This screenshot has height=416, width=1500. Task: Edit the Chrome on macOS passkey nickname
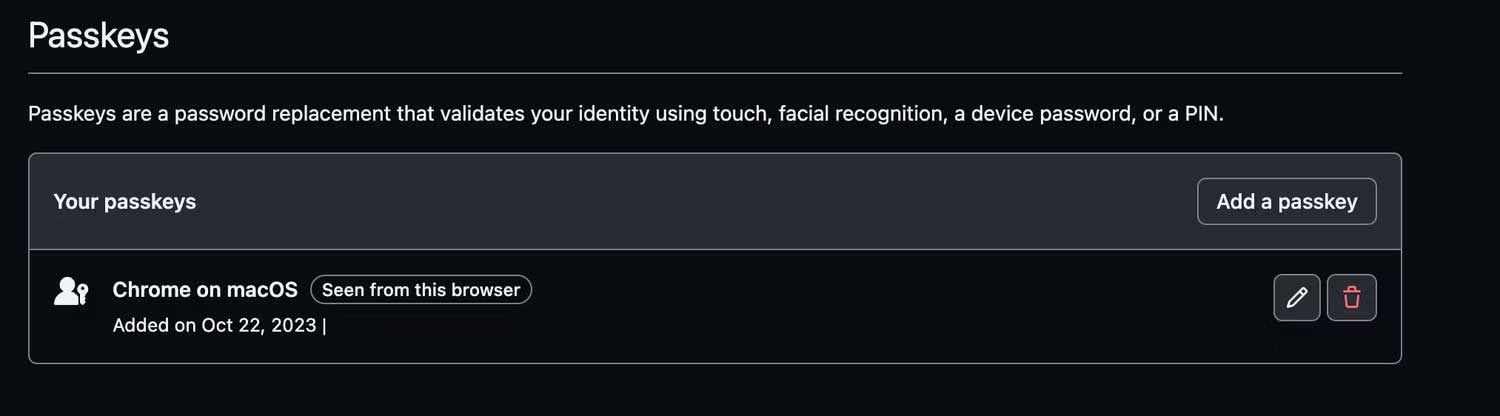[1296, 298]
